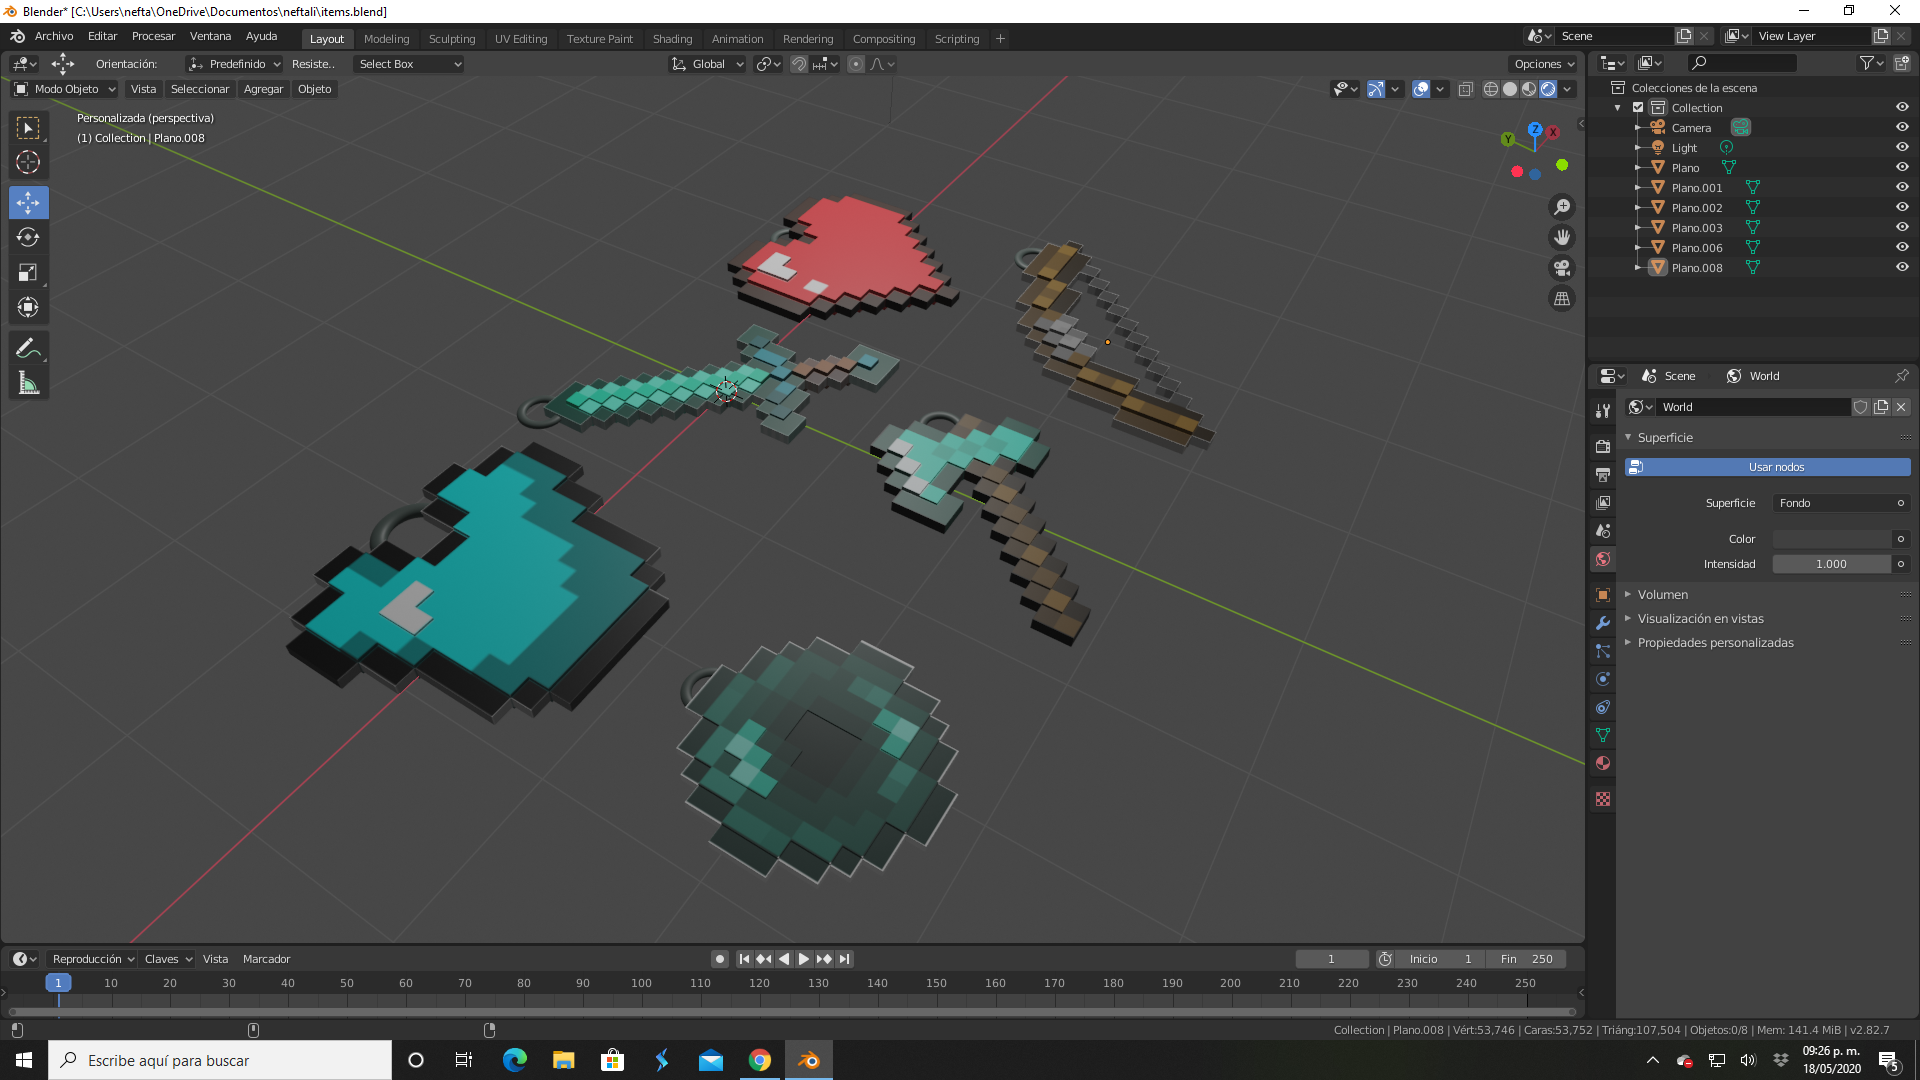
Task: Select the Scale tool in the toolbar
Action: (28, 272)
